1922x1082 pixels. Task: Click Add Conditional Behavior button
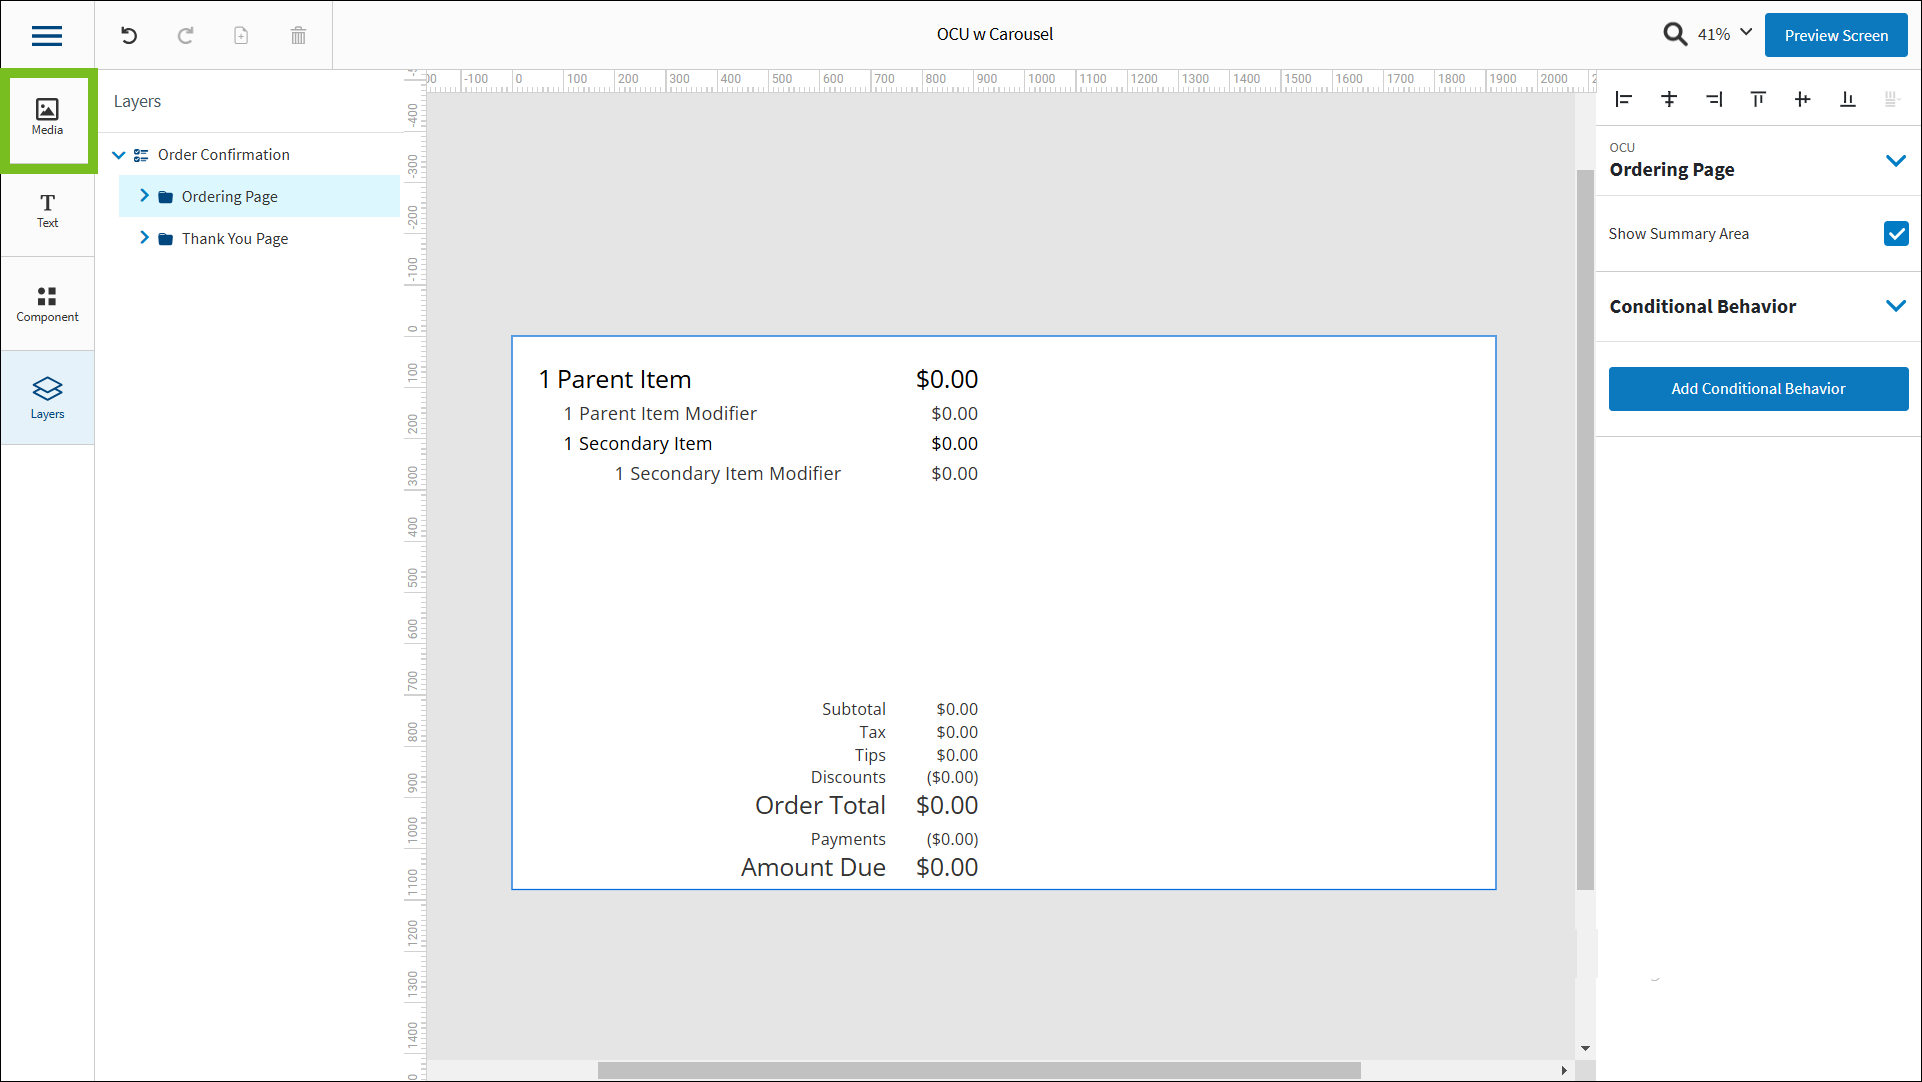(x=1757, y=389)
